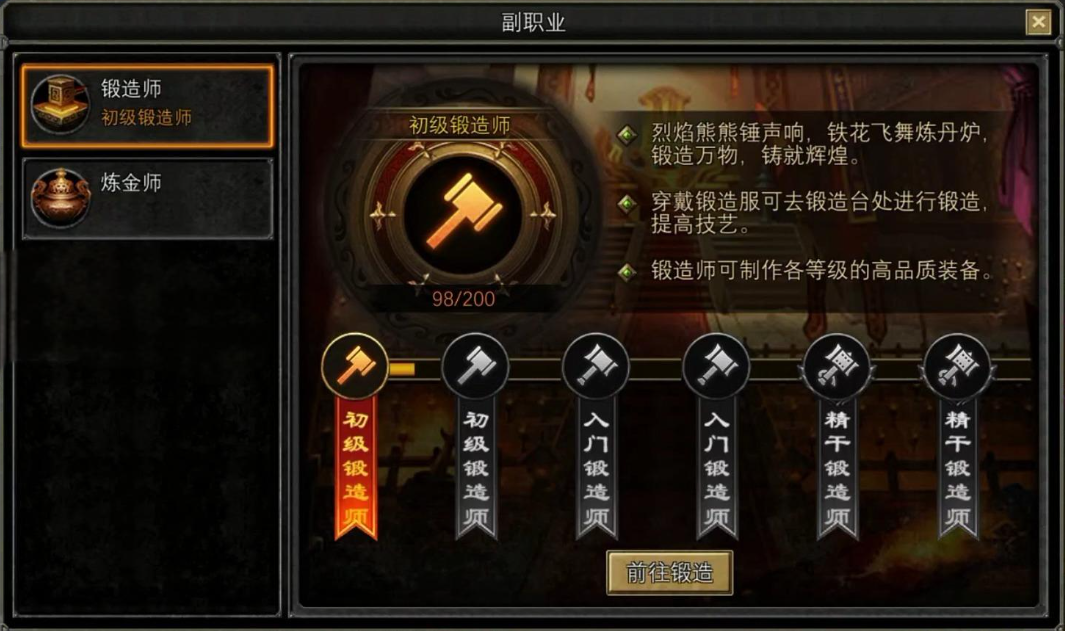Click the last rank icon above 精干锻造师

956,366
